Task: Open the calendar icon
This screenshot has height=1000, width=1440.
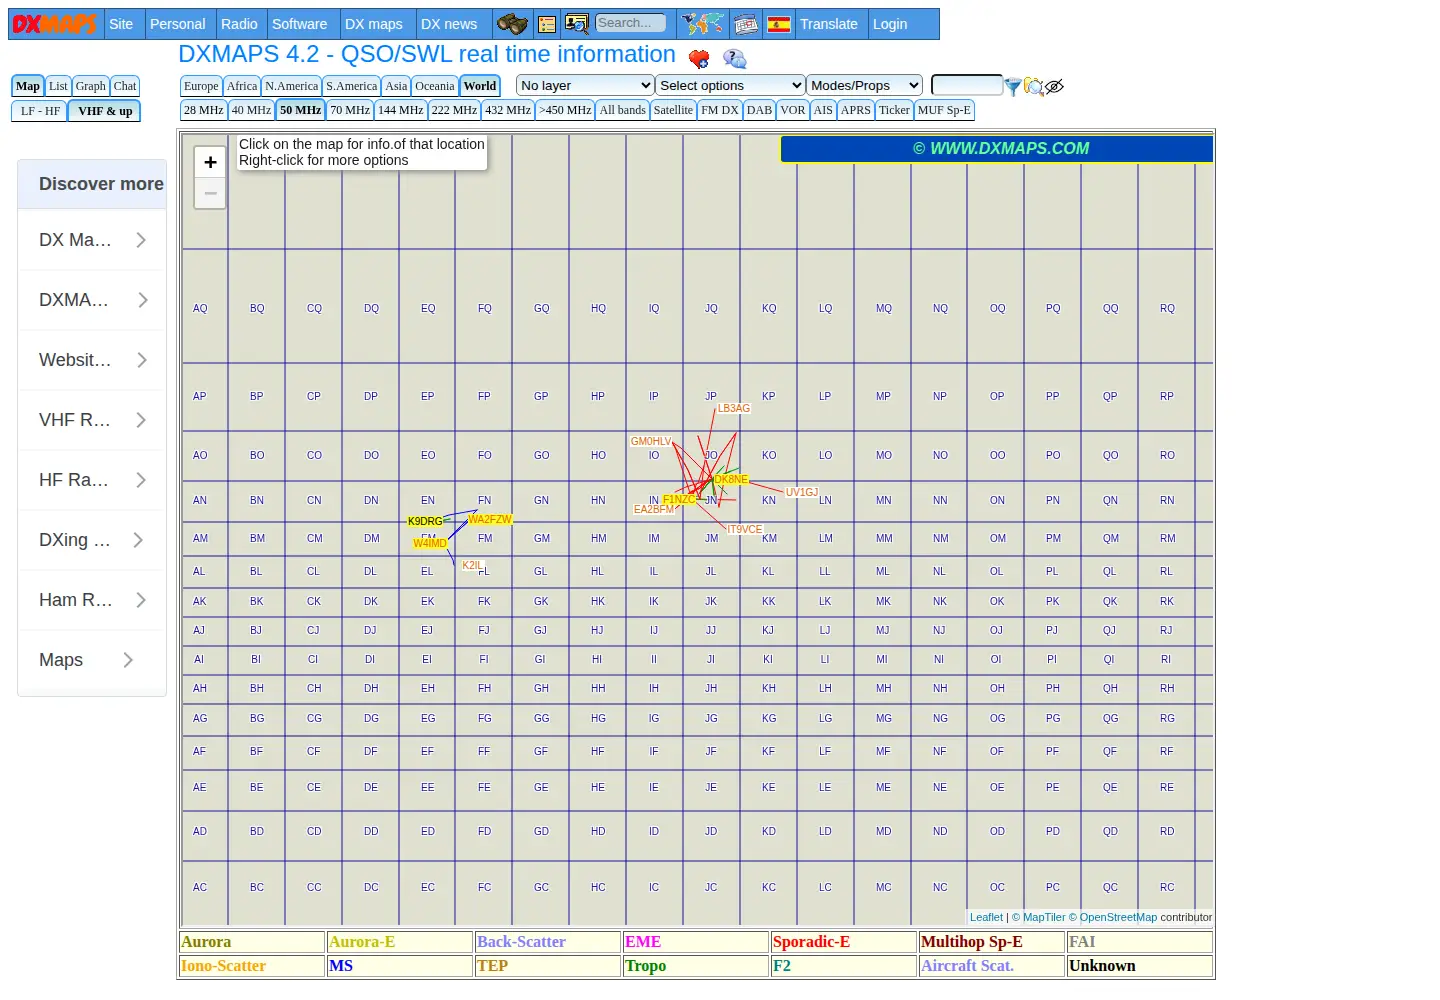Action: click(745, 24)
